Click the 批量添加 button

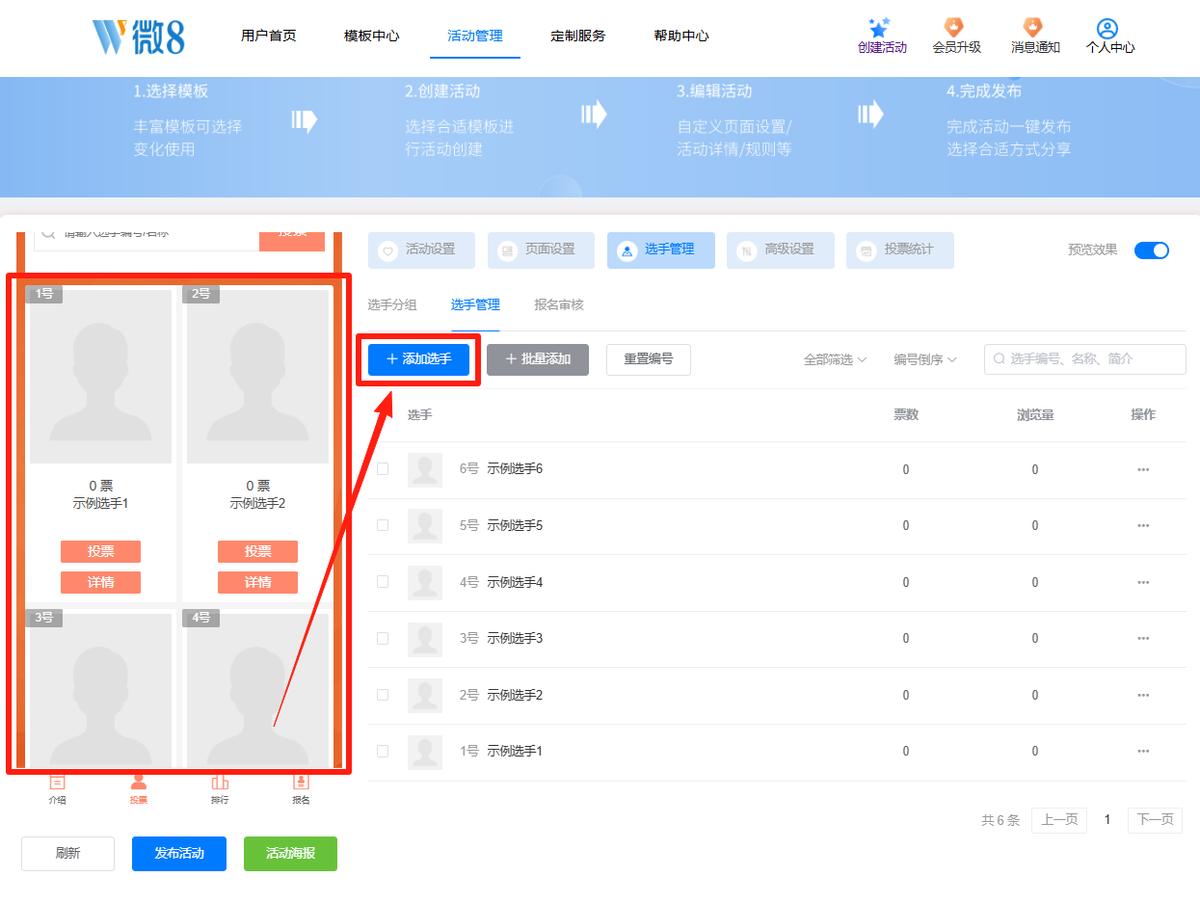point(538,359)
